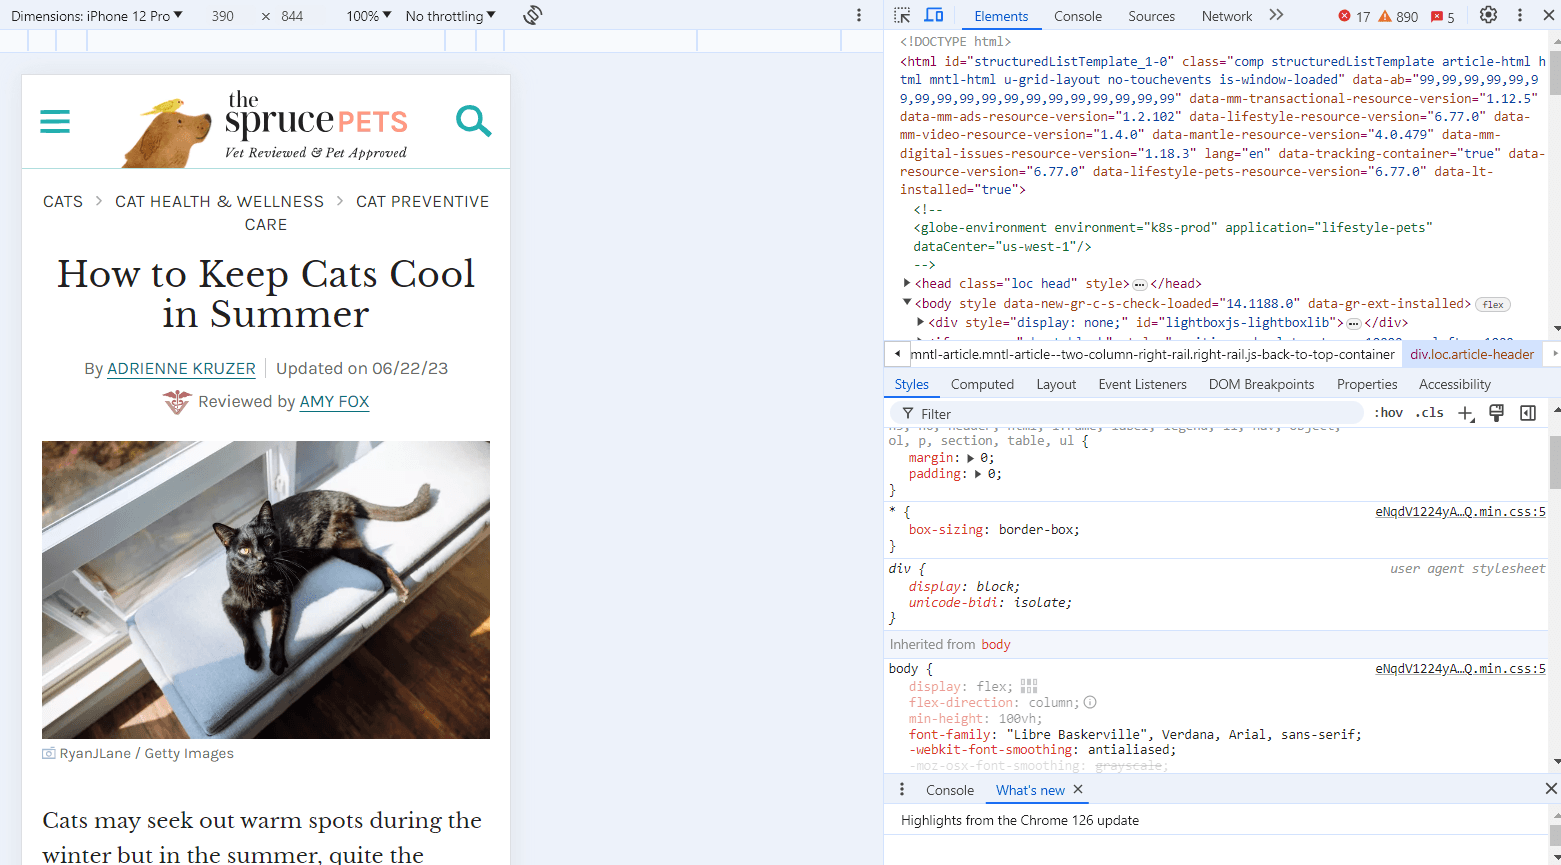Open the hamburger menu on Spruce Pets page
This screenshot has height=865, width=1561.
pos(55,122)
